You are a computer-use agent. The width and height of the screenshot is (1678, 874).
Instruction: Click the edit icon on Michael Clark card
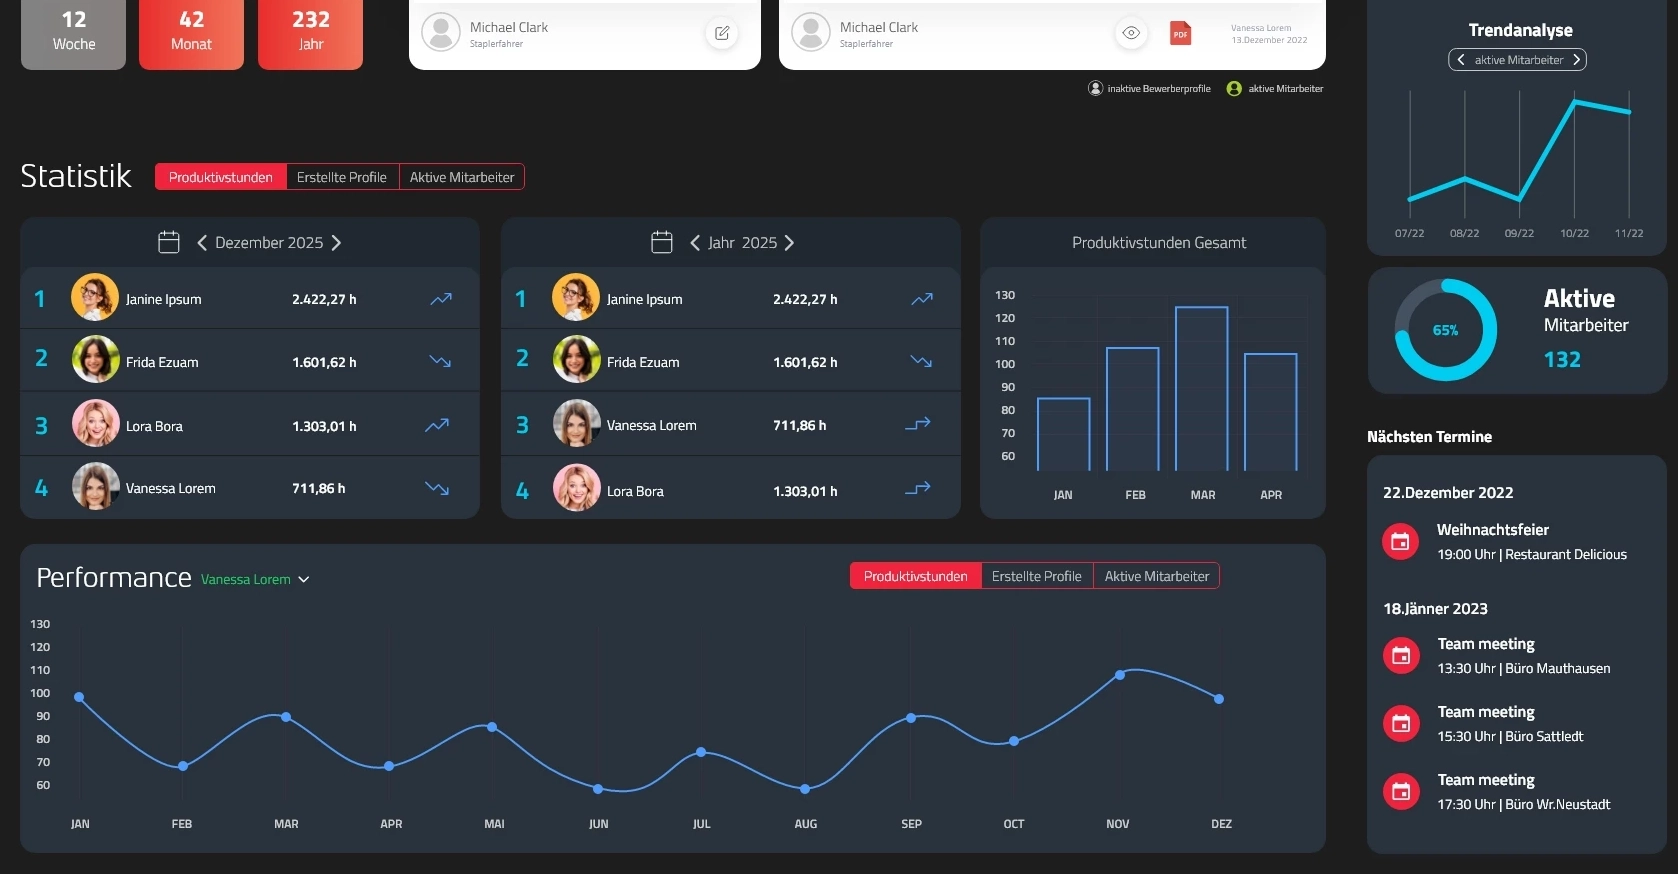(x=721, y=33)
